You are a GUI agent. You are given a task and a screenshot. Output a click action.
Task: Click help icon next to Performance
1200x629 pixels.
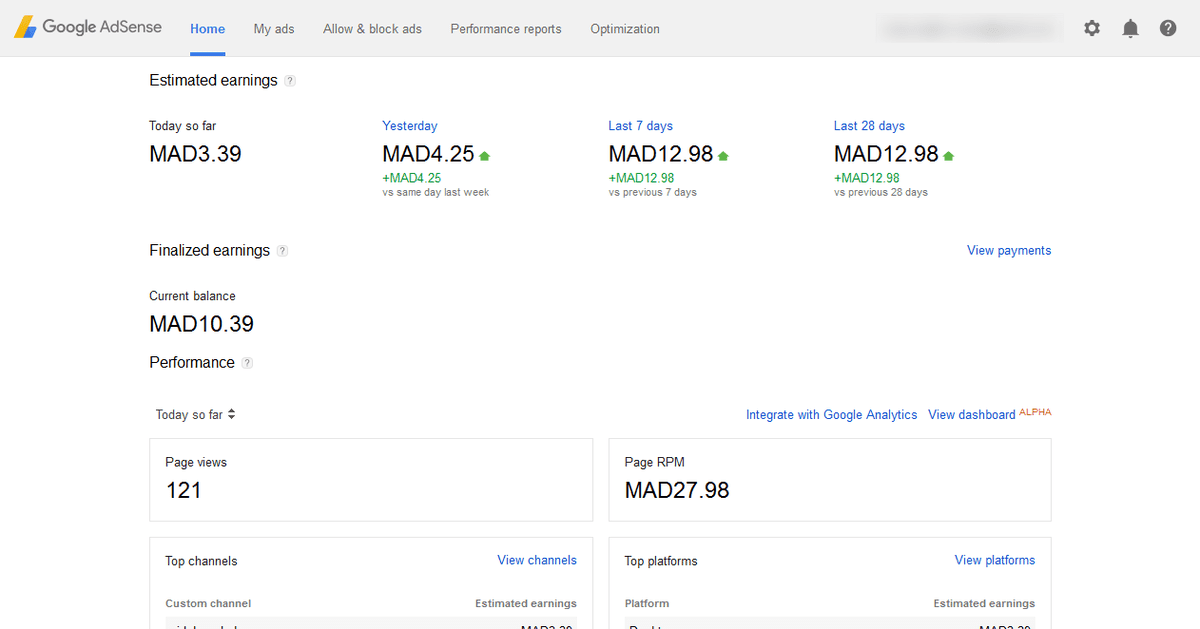coord(247,363)
